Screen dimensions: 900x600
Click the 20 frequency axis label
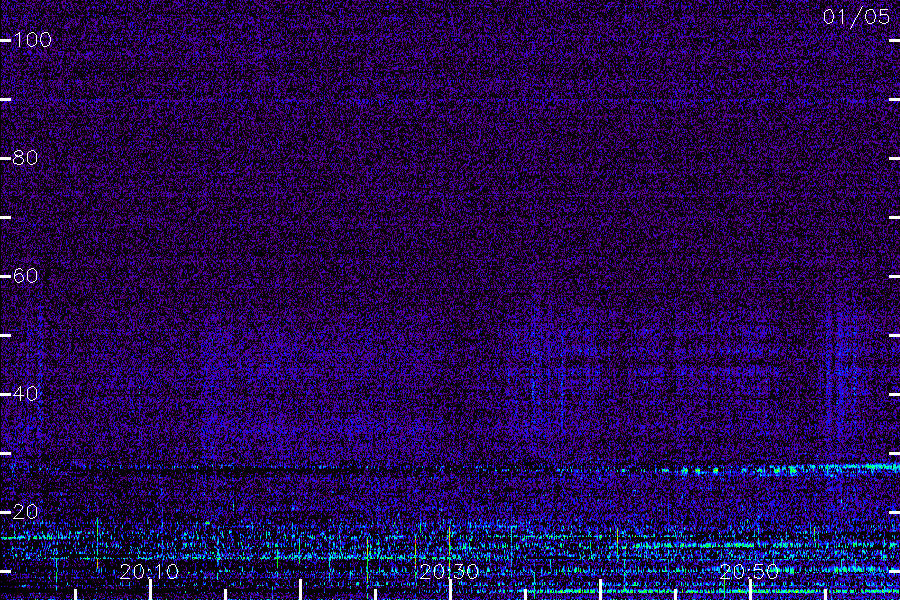tap(25, 512)
